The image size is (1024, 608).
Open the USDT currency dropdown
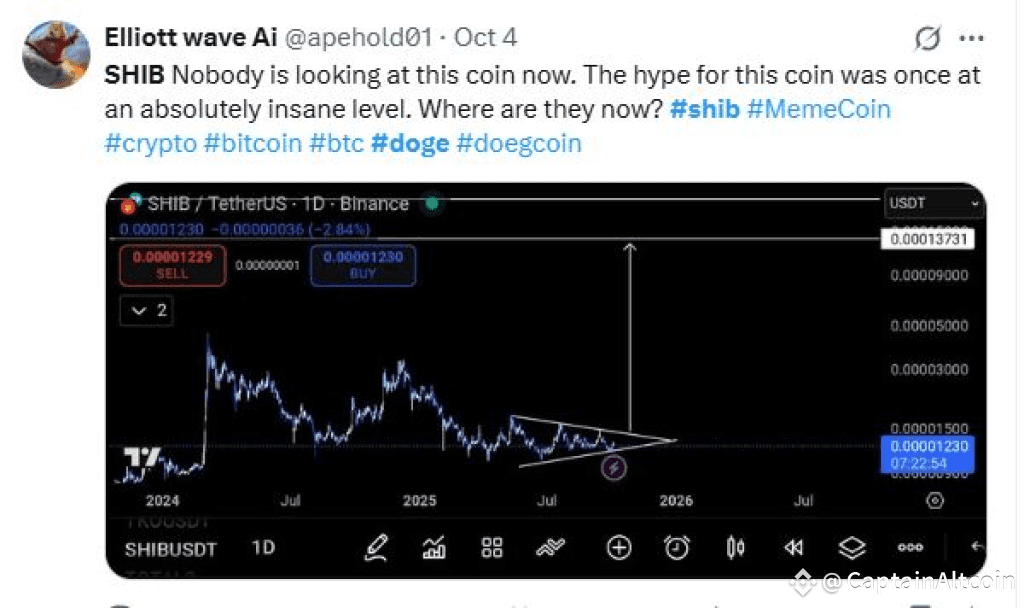pos(934,204)
